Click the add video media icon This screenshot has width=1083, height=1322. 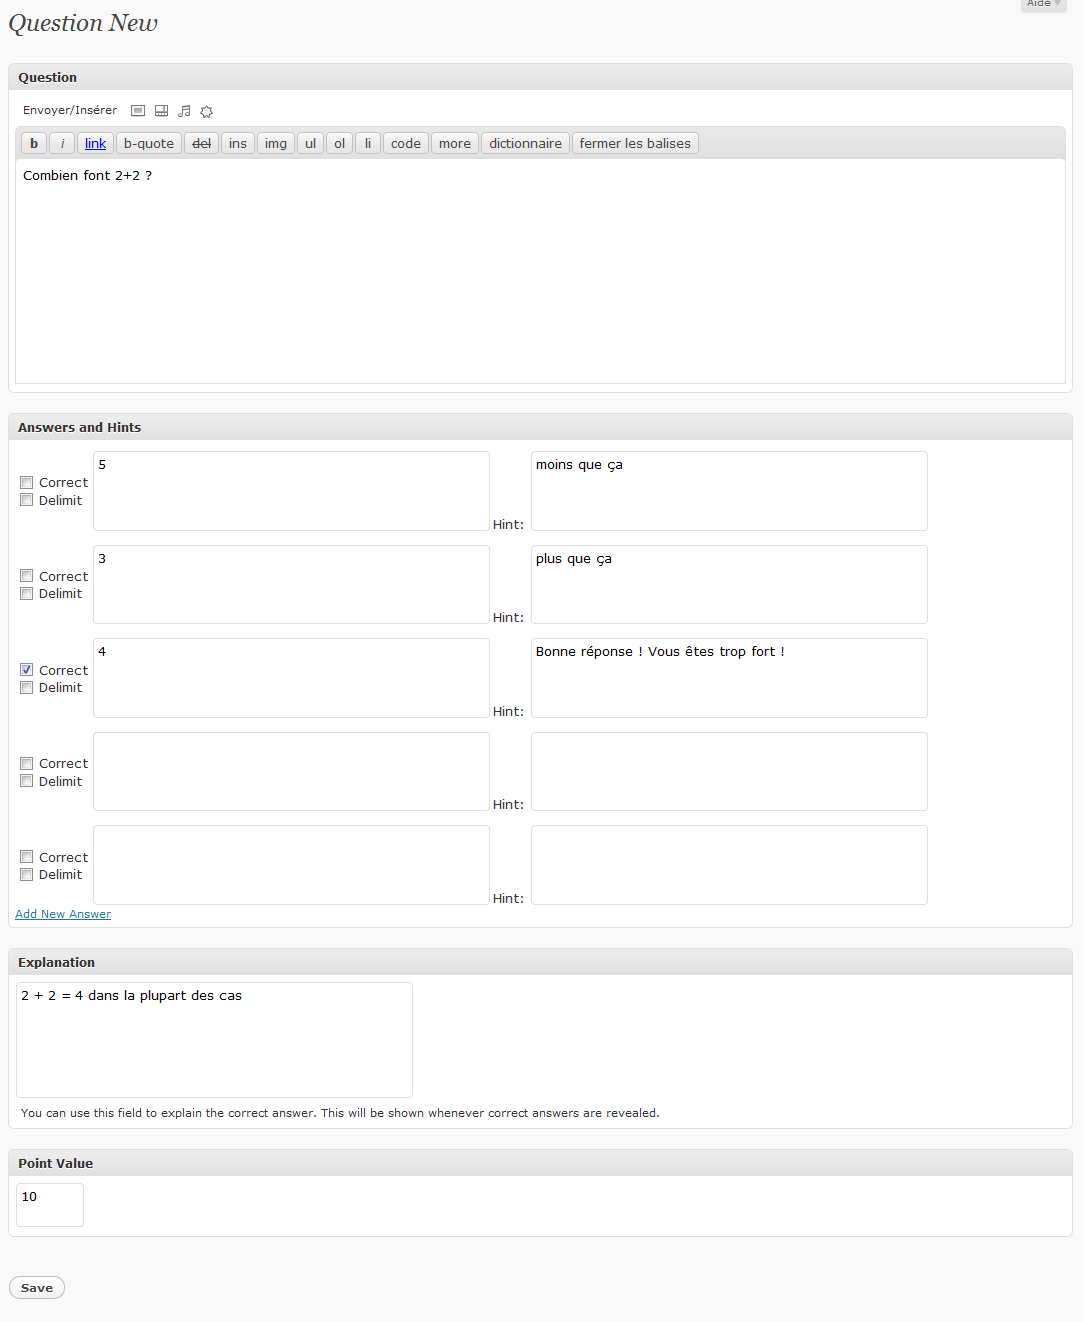pyautogui.click(x=161, y=111)
